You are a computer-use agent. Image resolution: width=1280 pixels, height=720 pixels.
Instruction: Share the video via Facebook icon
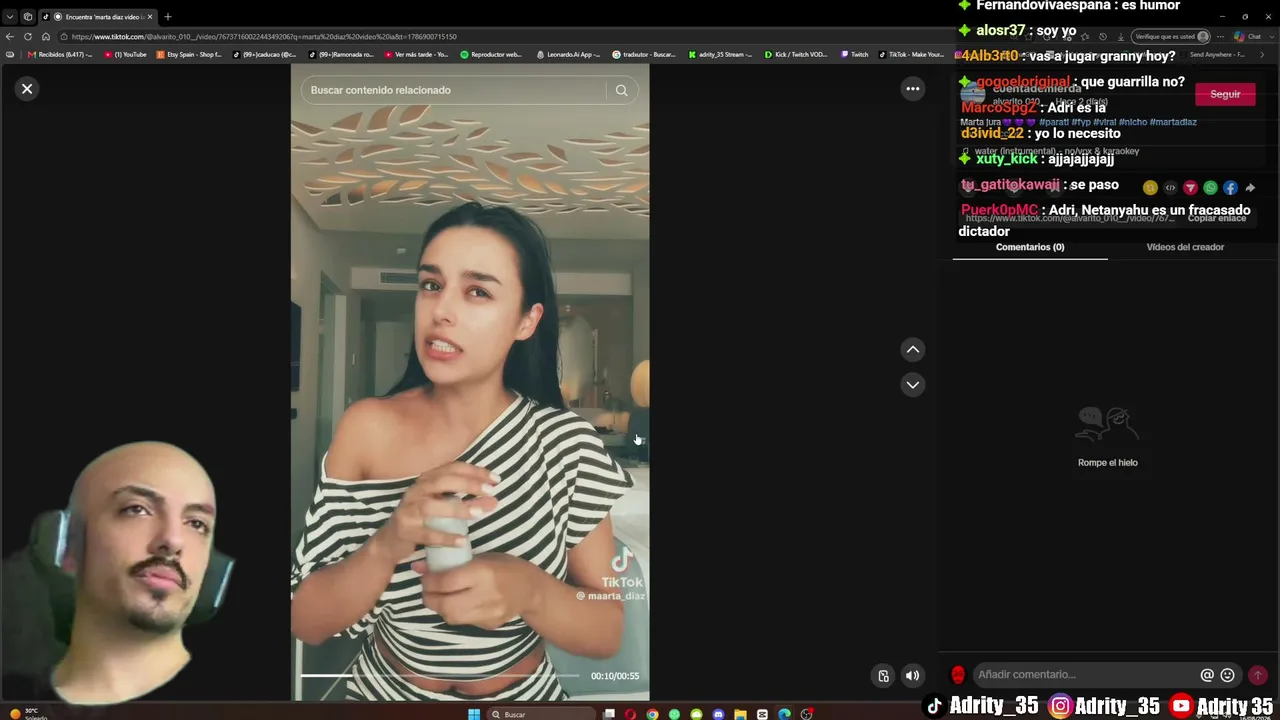pyautogui.click(x=1230, y=188)
